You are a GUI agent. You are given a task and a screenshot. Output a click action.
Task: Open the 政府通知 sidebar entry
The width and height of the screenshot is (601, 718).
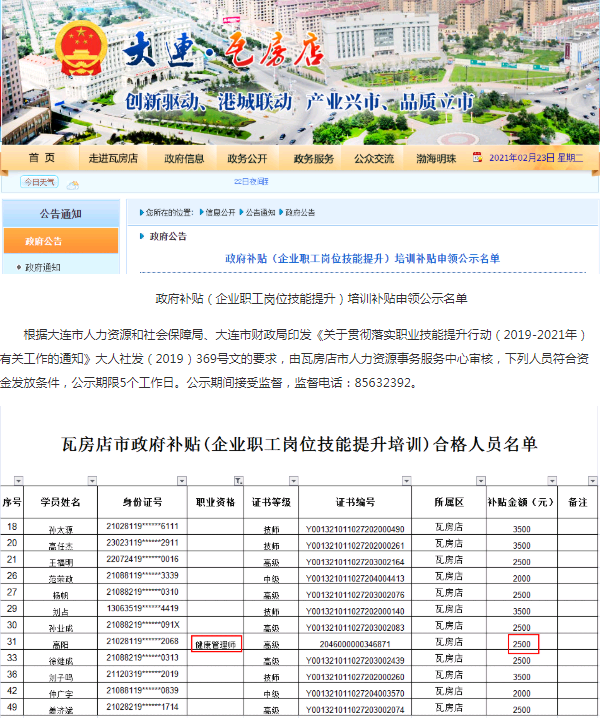click(x=43, y=267)
